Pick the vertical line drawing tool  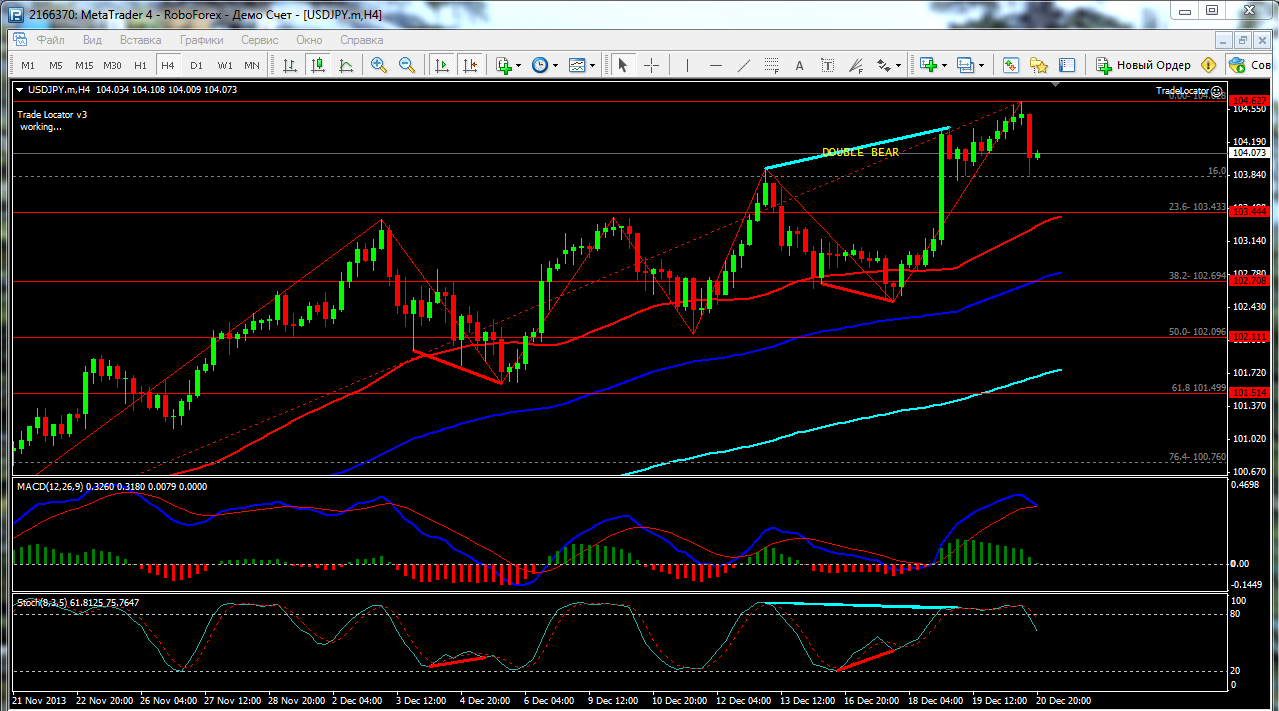[687, 65]
